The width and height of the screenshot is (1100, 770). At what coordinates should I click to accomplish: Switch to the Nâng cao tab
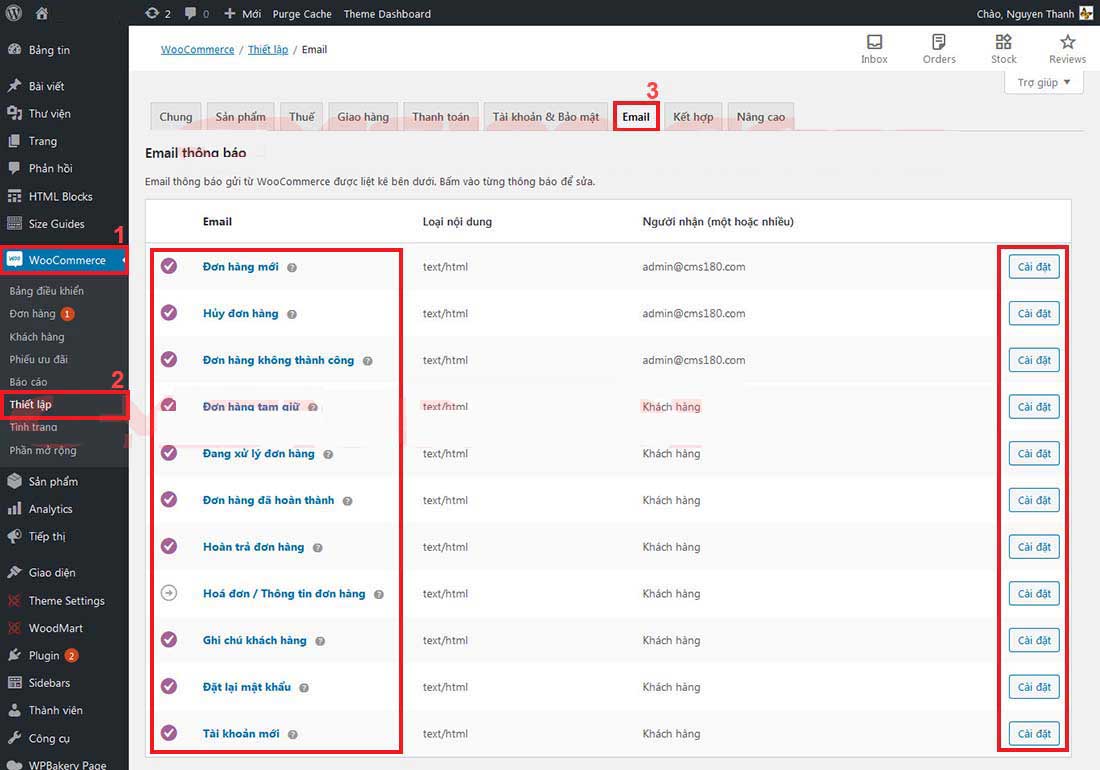click(x=760, y=116)
